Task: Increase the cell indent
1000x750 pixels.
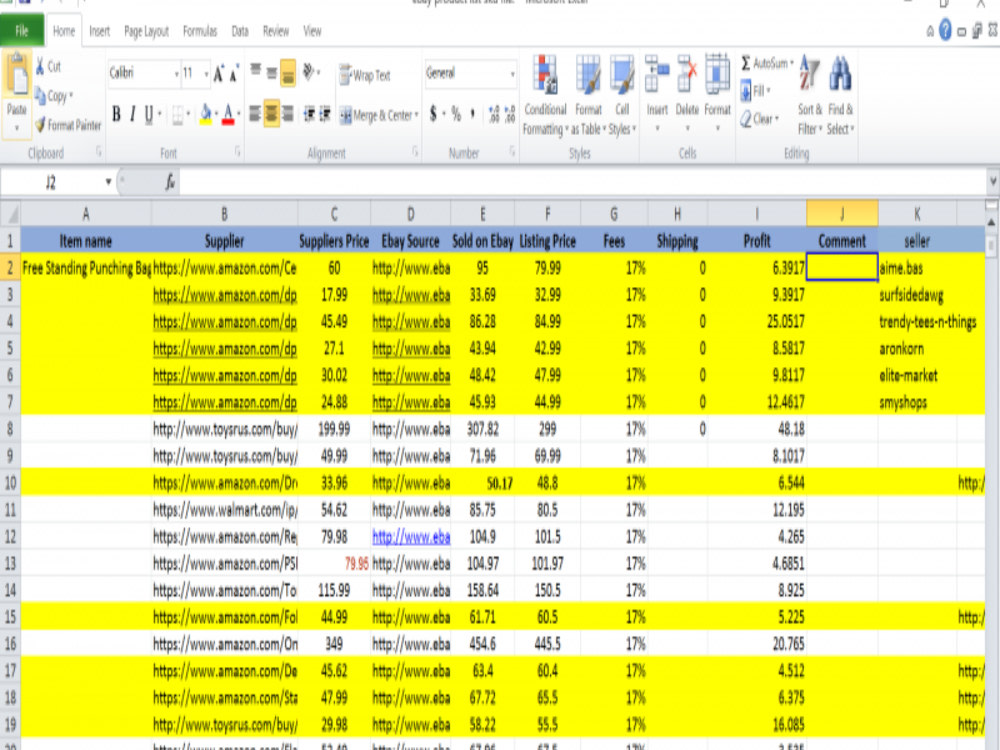Action: click(325, 115)
